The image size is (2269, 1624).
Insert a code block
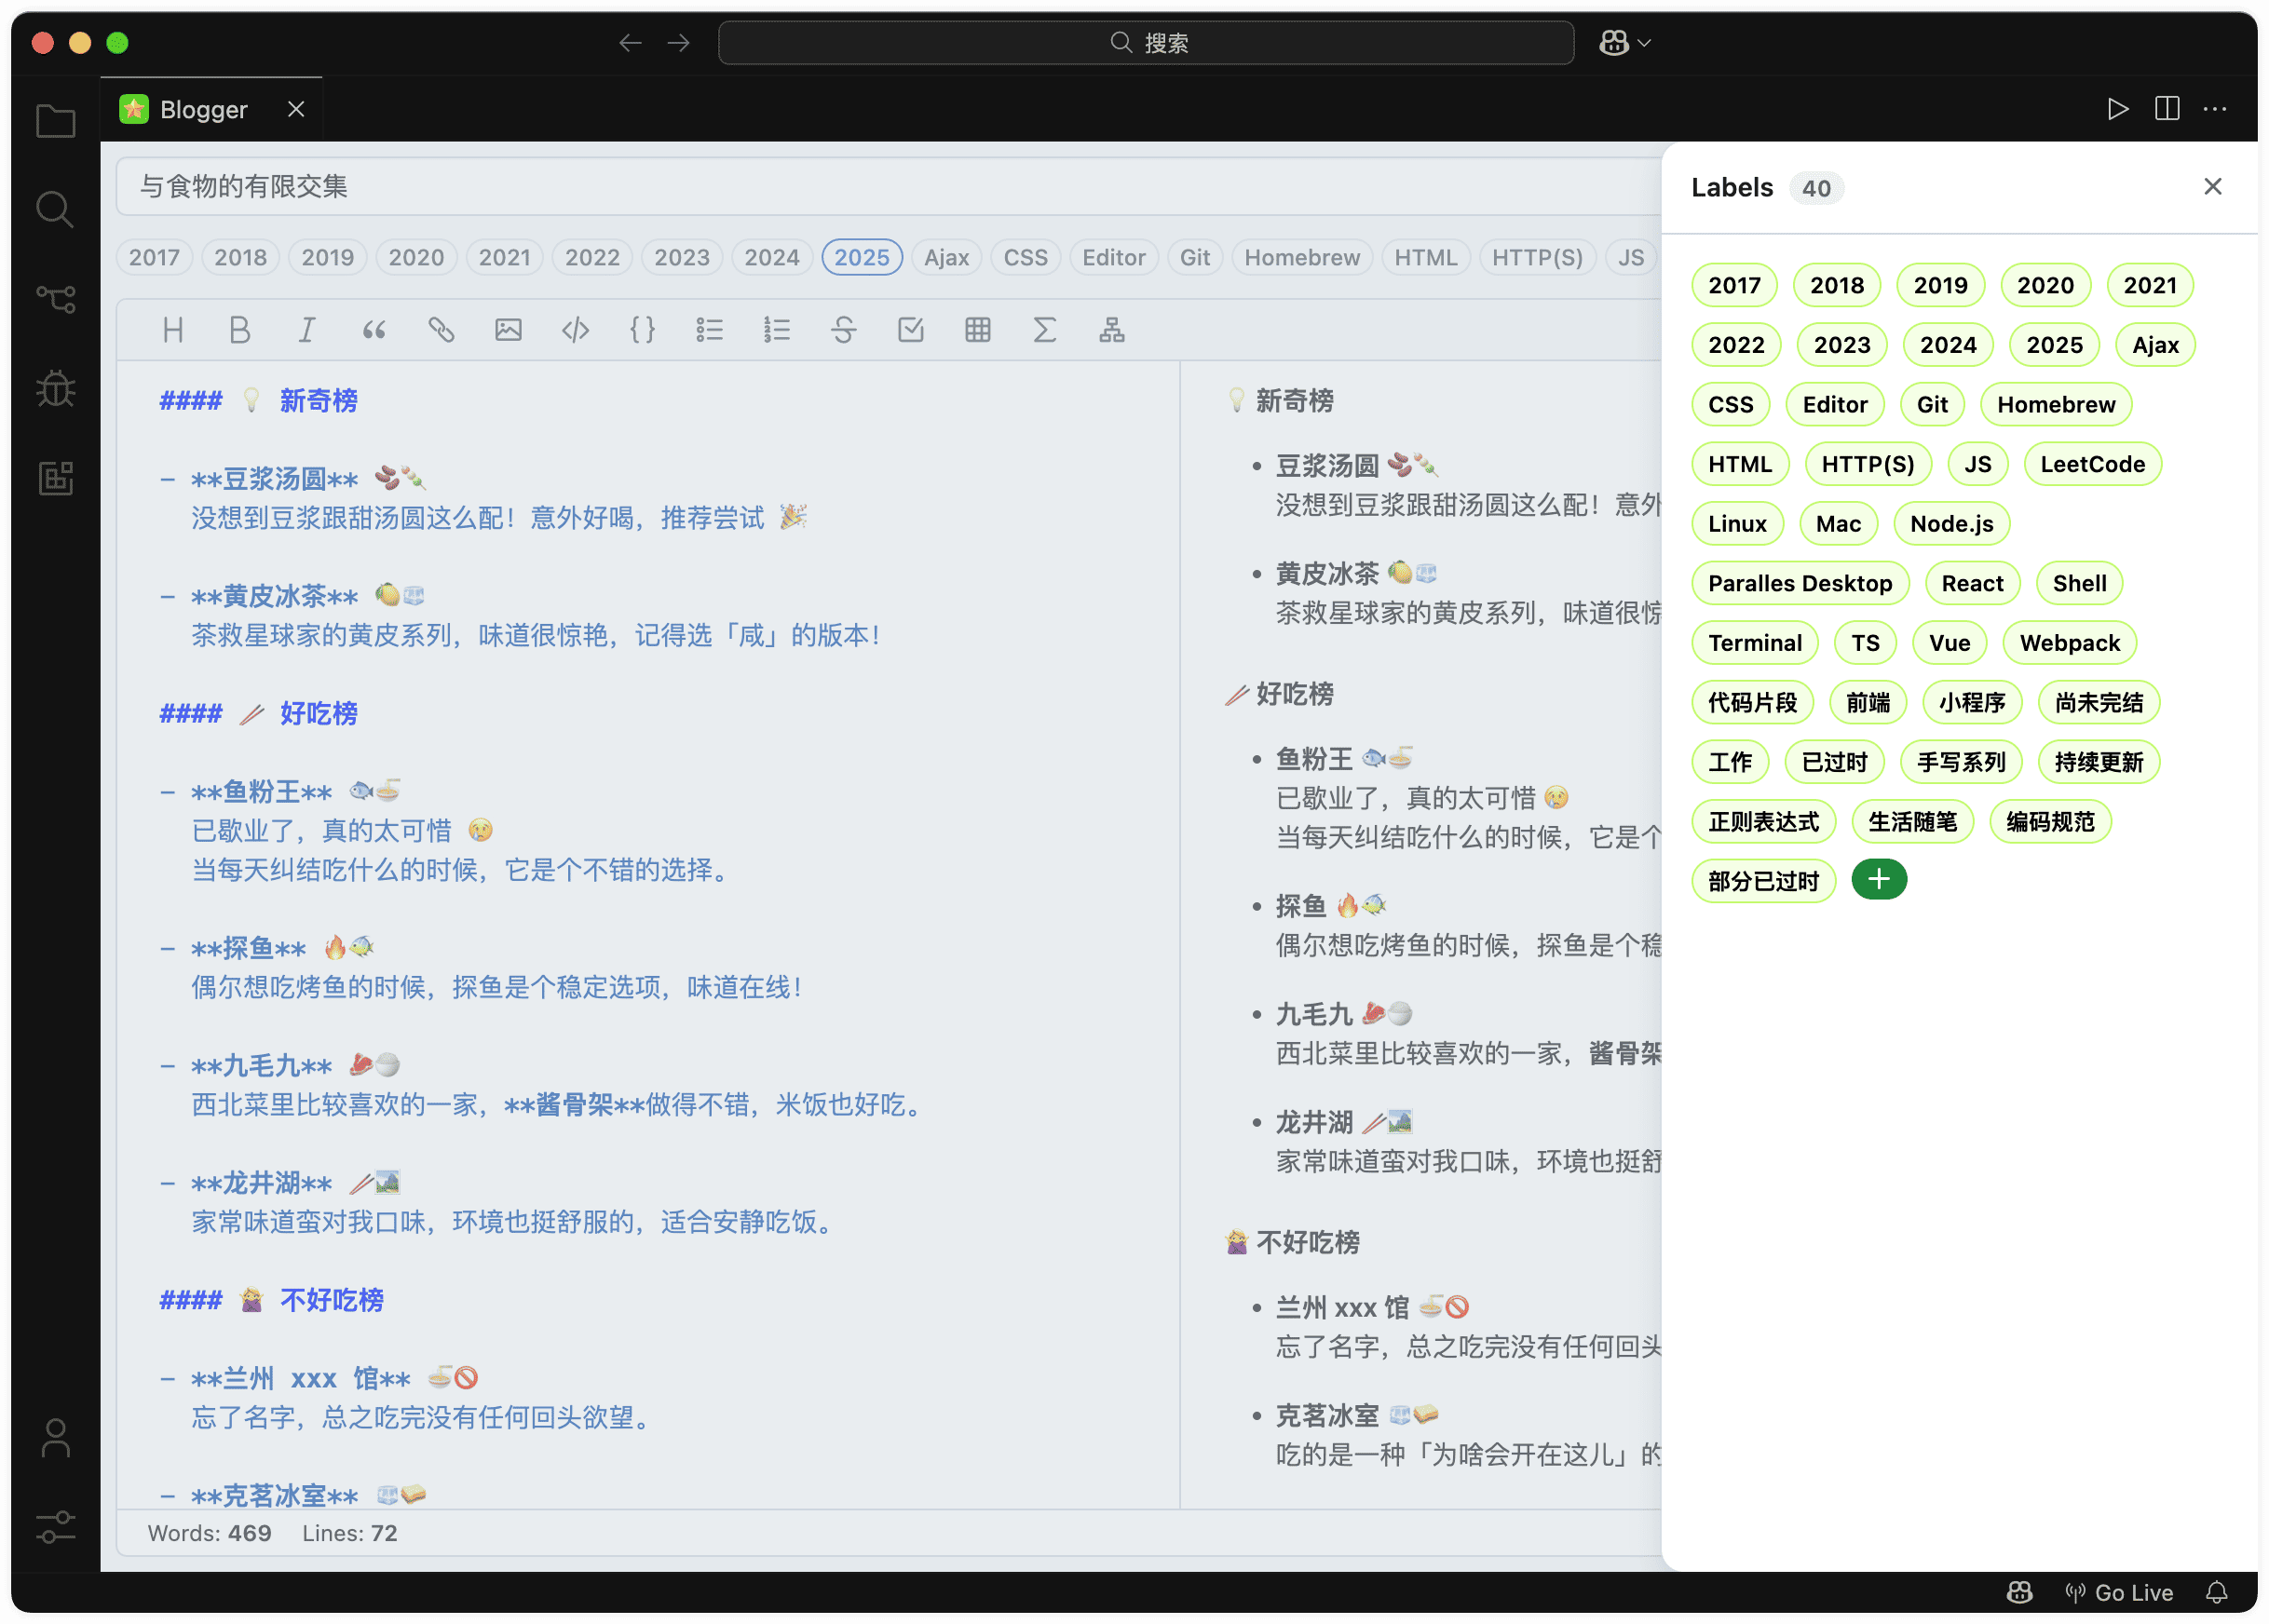point(575,330)
